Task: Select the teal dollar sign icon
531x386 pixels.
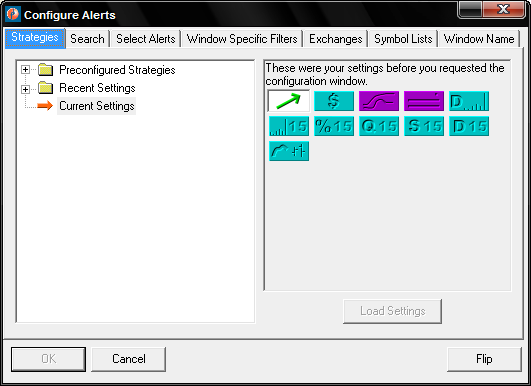Action: 334,101
